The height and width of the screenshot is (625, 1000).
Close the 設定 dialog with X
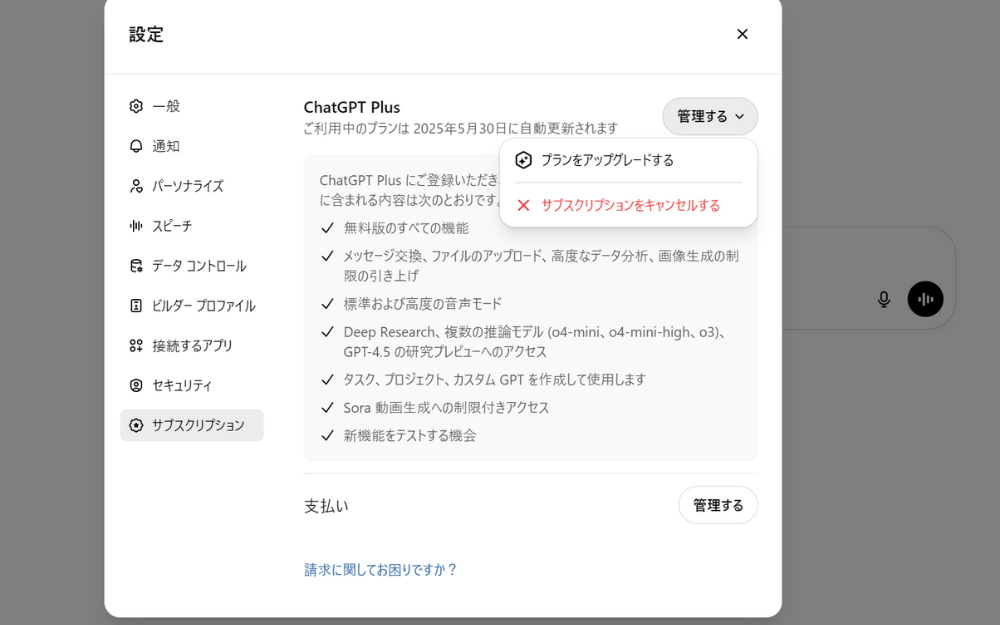[x=742, y=34]
